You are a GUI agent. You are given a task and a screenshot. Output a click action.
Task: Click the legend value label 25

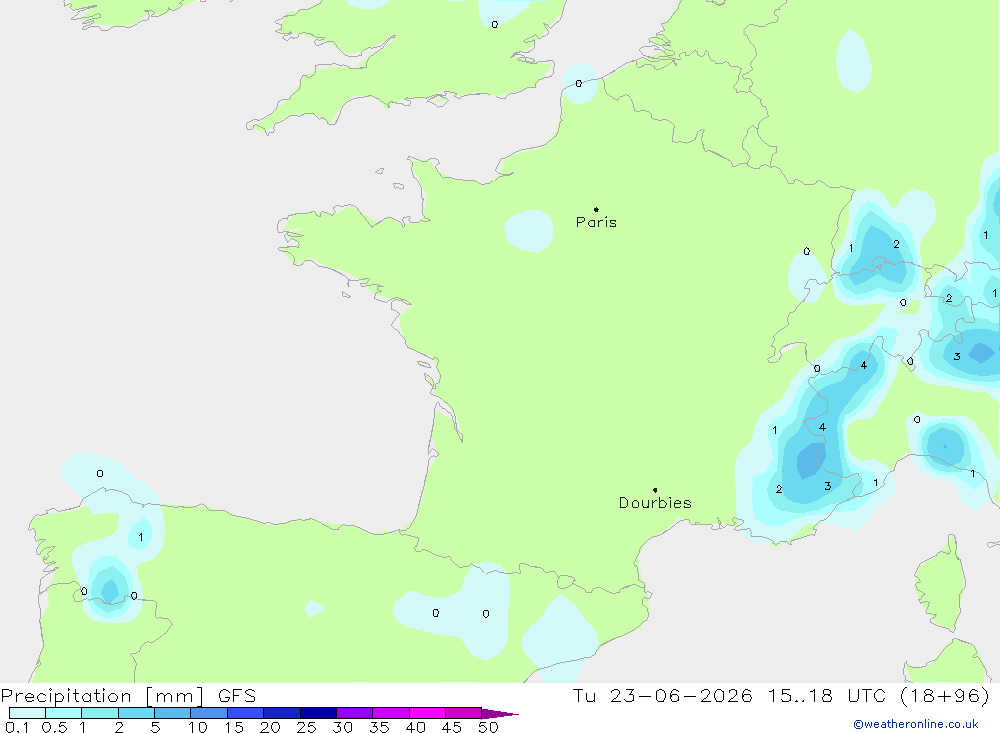pos(306,727)
